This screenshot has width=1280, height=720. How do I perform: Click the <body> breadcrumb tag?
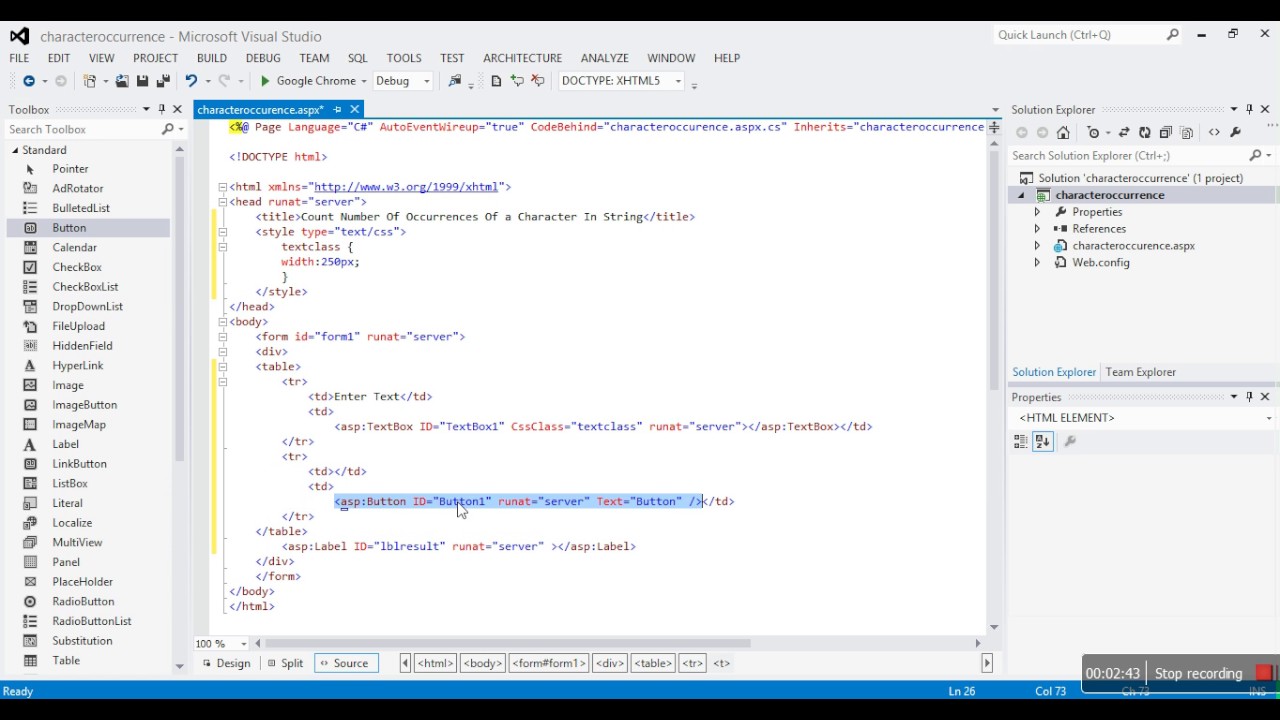point(482,664)
